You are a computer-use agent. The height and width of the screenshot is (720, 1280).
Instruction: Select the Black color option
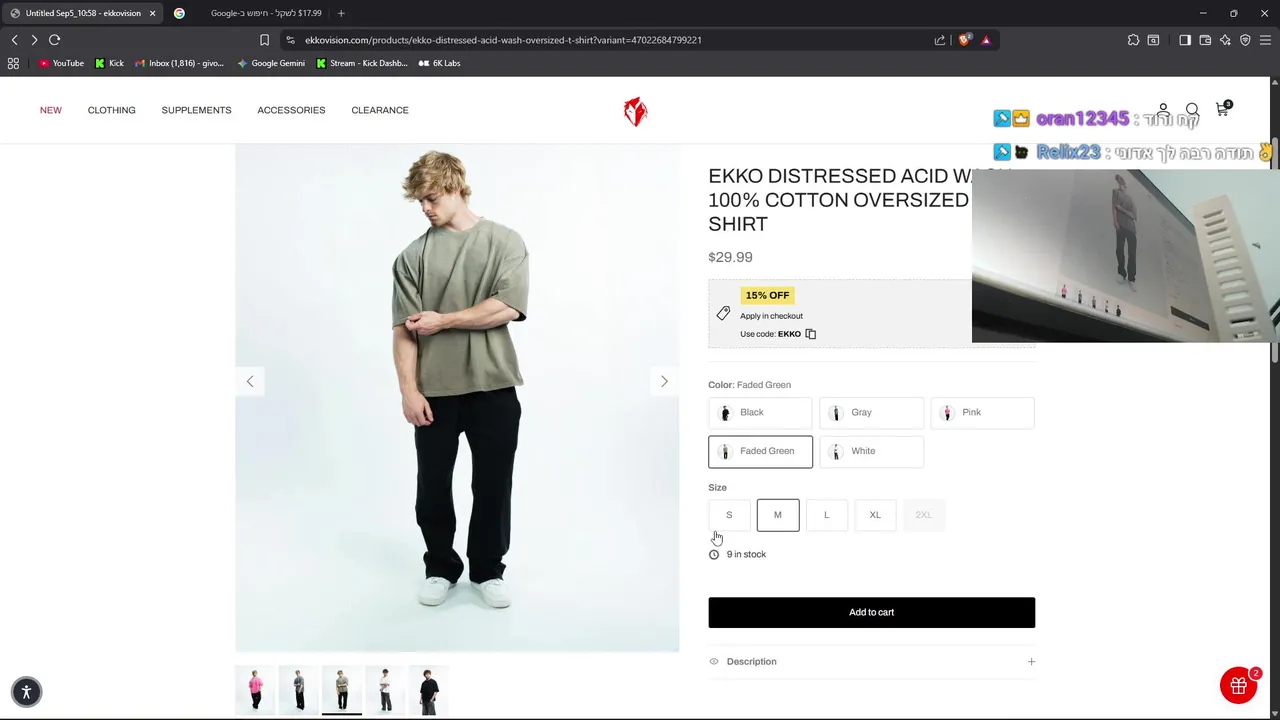[760, 412]
